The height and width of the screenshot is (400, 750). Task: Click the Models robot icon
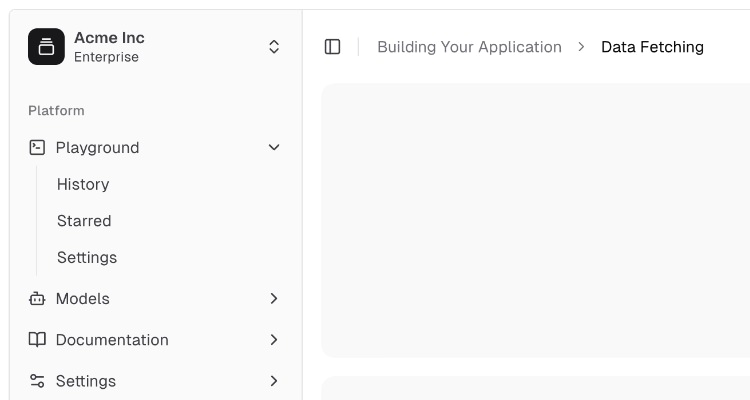pyautogui.click(x=37, y=298)
